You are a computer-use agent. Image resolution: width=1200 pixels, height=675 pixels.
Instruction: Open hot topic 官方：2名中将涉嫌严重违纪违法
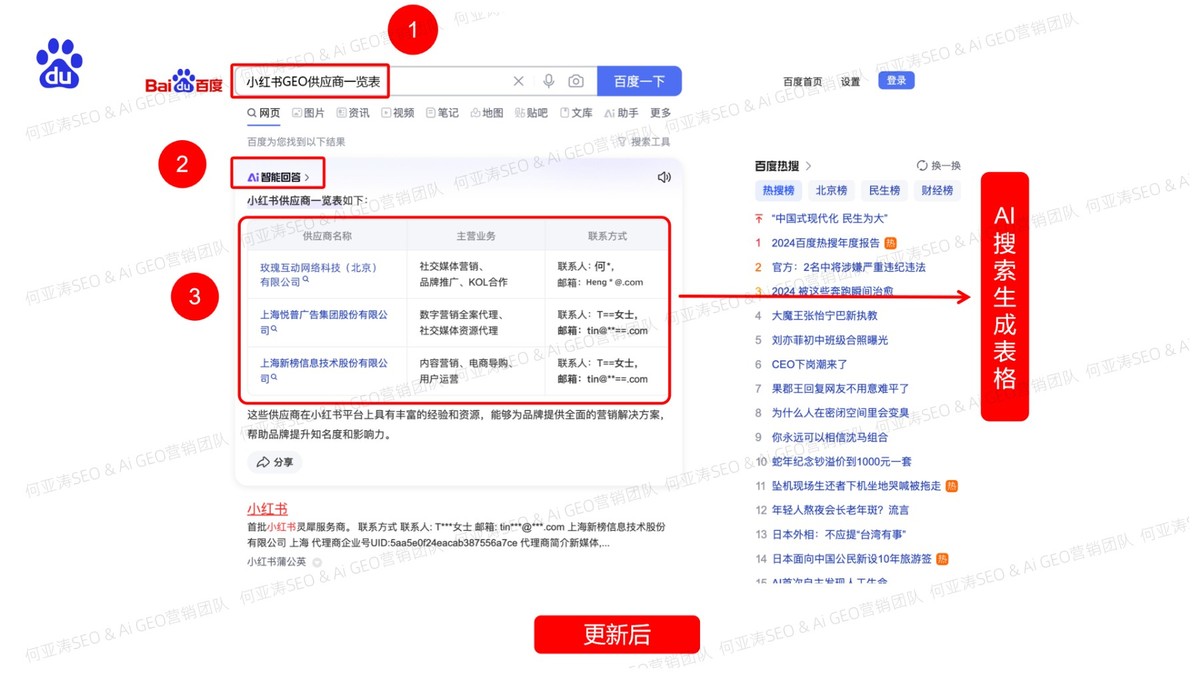848,267
